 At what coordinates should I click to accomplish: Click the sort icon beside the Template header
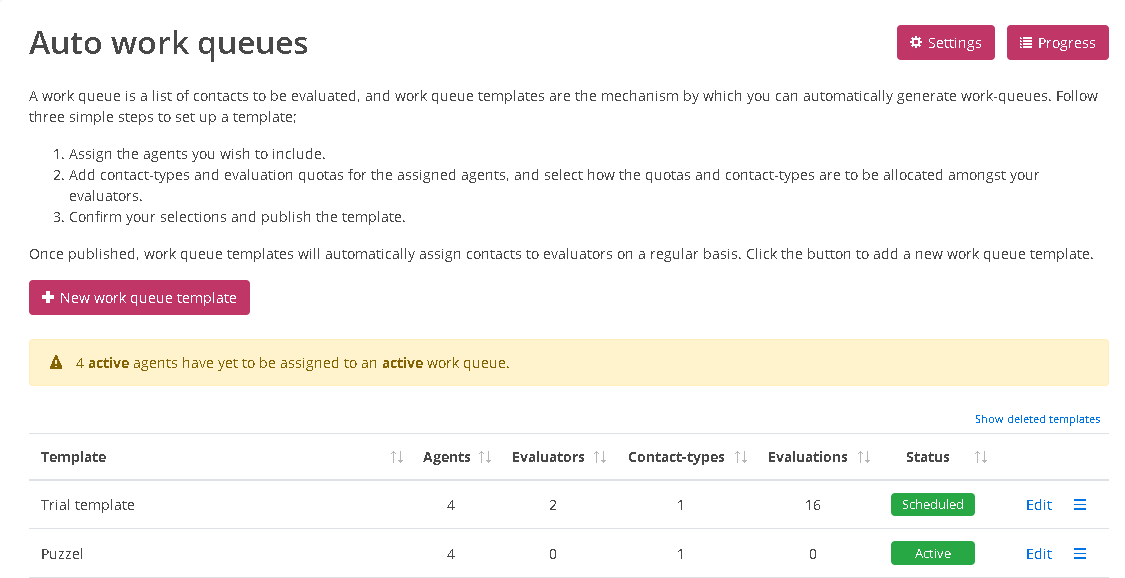(x=396, y=456)
